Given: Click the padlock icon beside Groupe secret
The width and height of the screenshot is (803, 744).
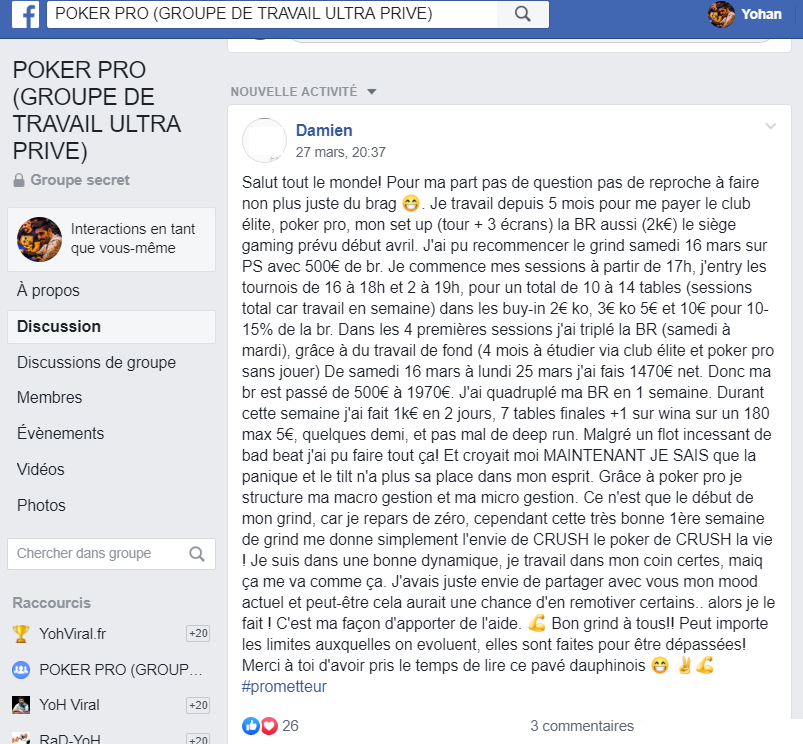Looking at the screenshot, I should 19,180.
